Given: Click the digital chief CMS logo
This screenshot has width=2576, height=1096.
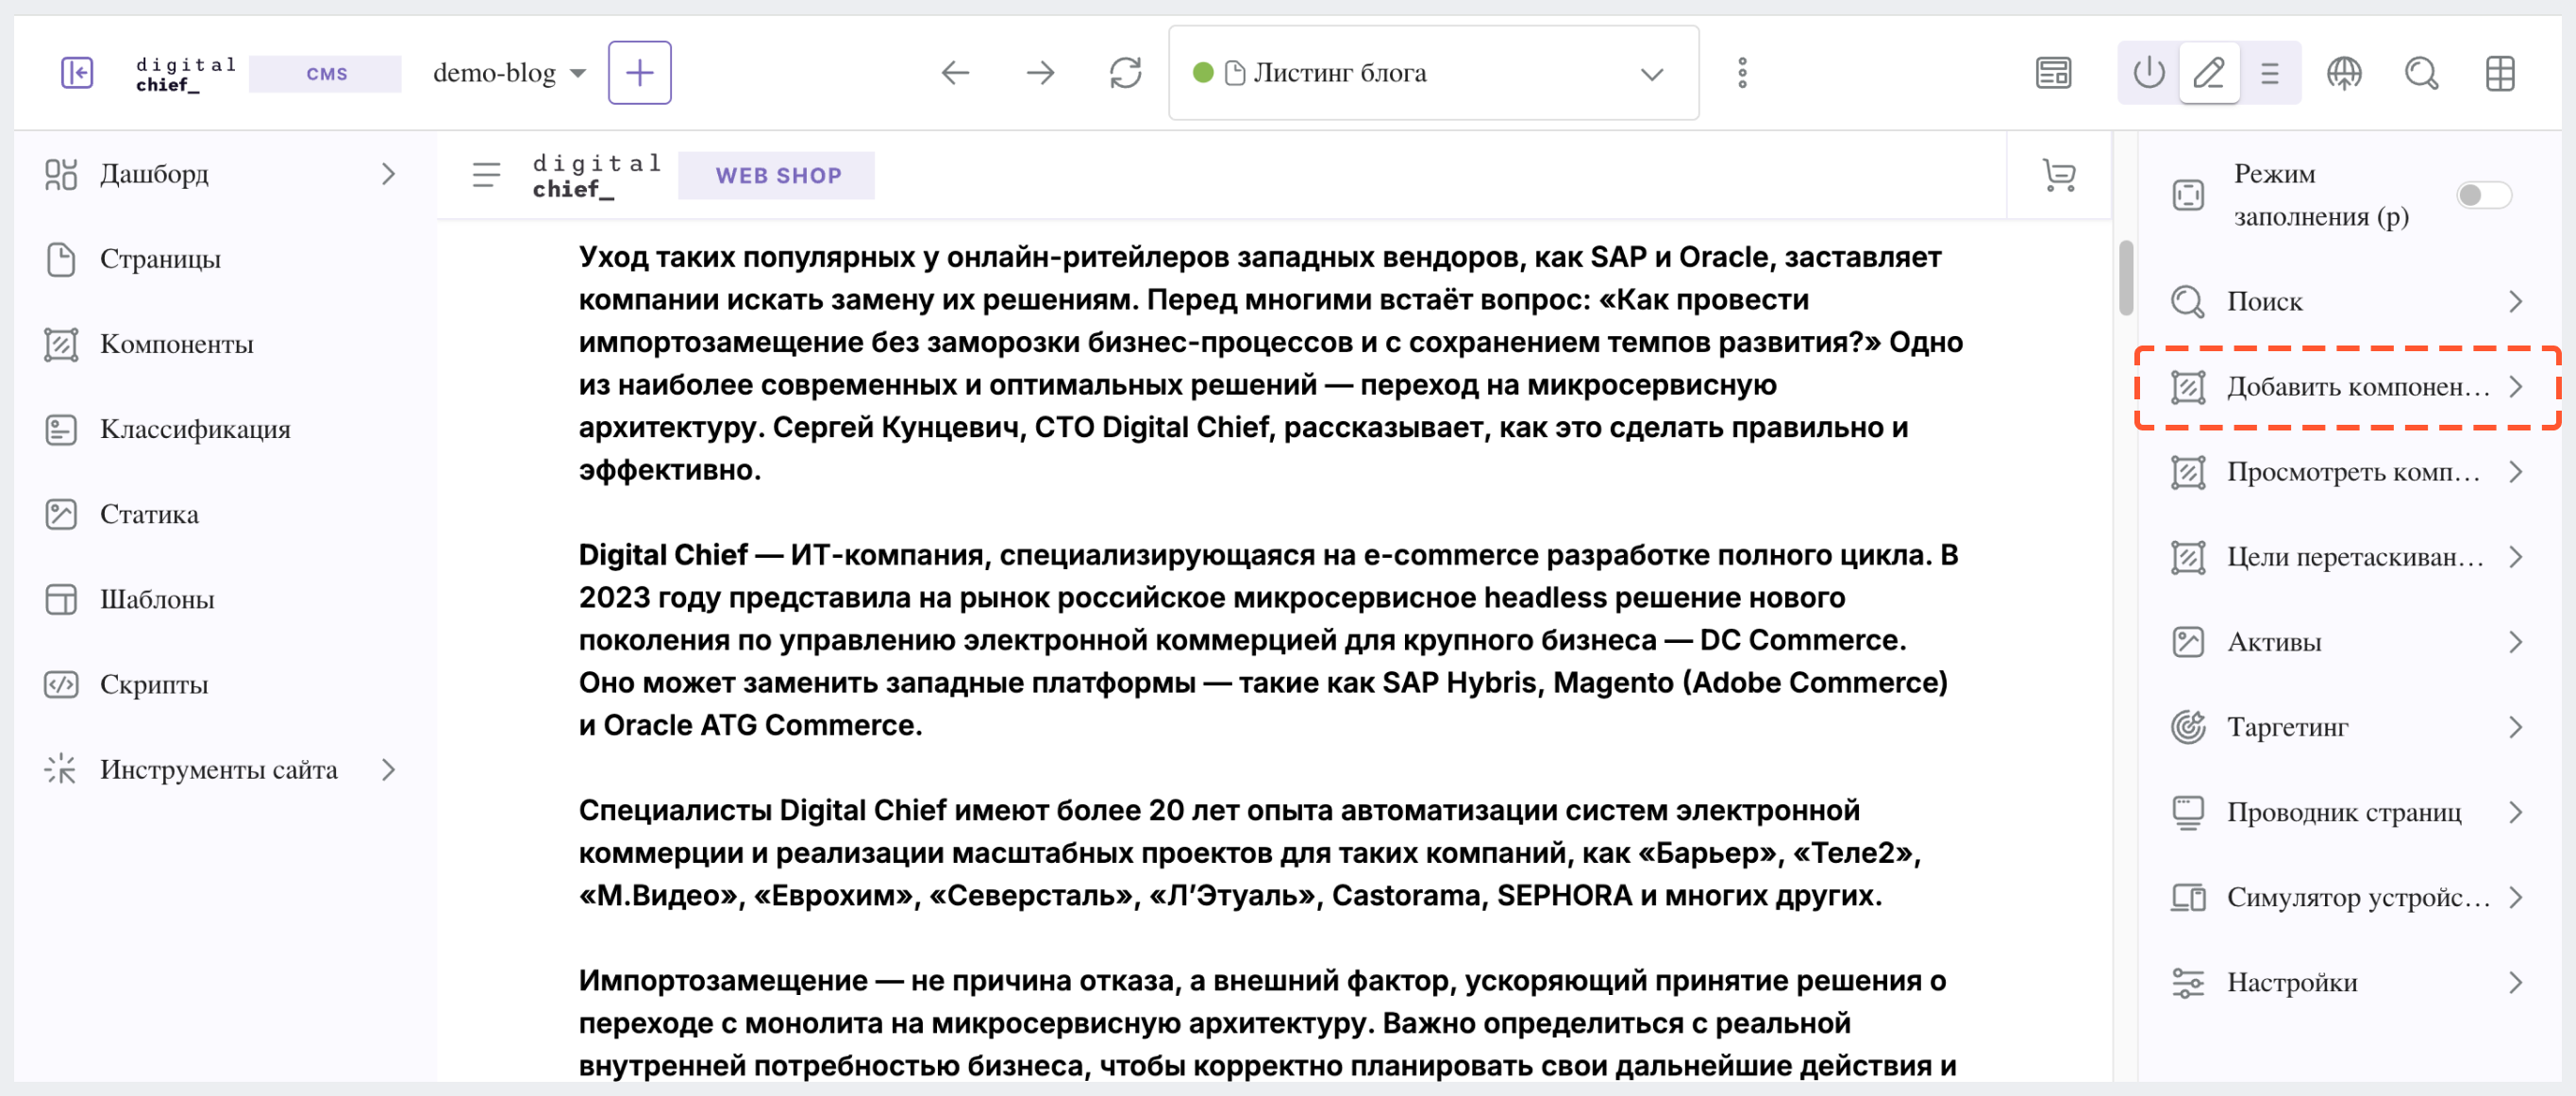Looking at the screenshot, I should 267,74.
